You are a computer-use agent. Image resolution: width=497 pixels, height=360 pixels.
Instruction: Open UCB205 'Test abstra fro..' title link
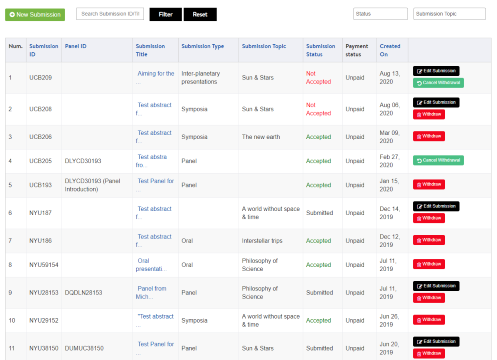click(x=151, y=161)
